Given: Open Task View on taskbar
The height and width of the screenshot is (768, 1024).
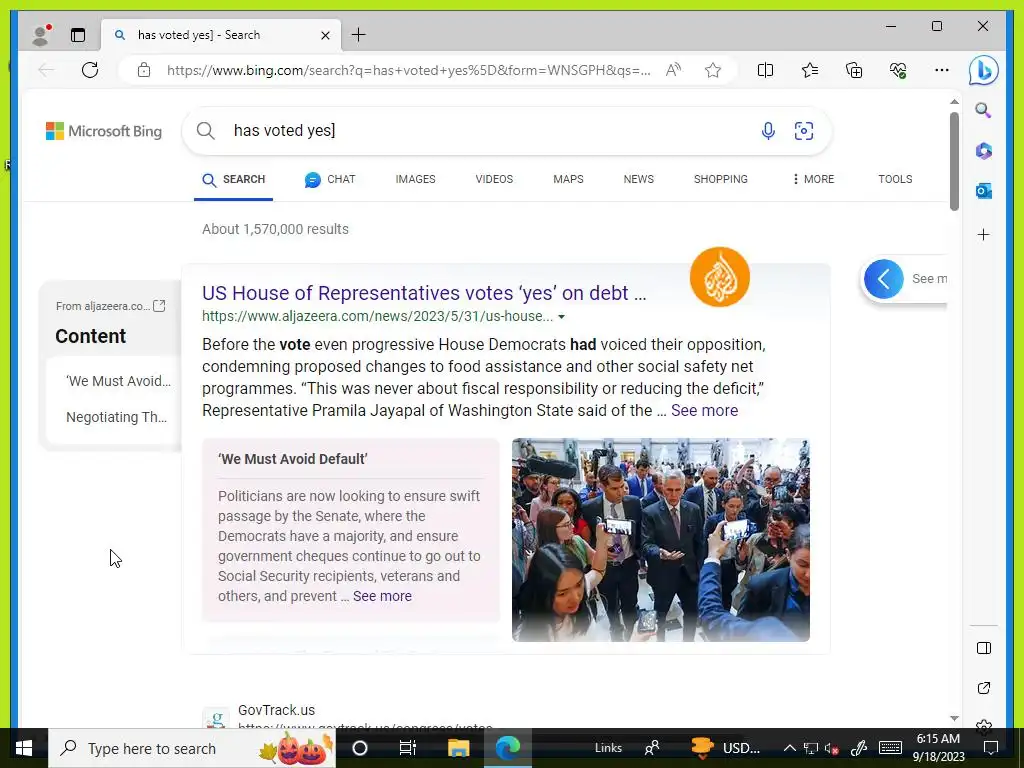Looking at the screenshot, I should point(408,748).
